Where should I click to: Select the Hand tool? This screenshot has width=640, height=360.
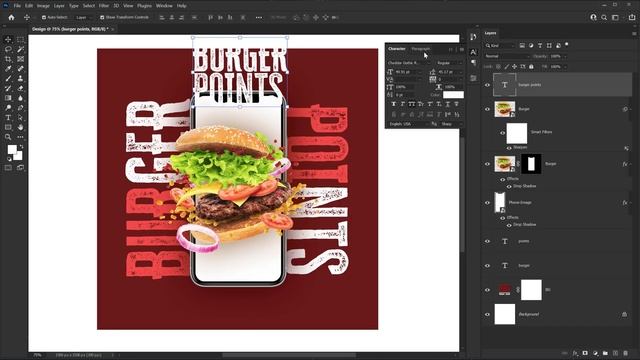20,127
